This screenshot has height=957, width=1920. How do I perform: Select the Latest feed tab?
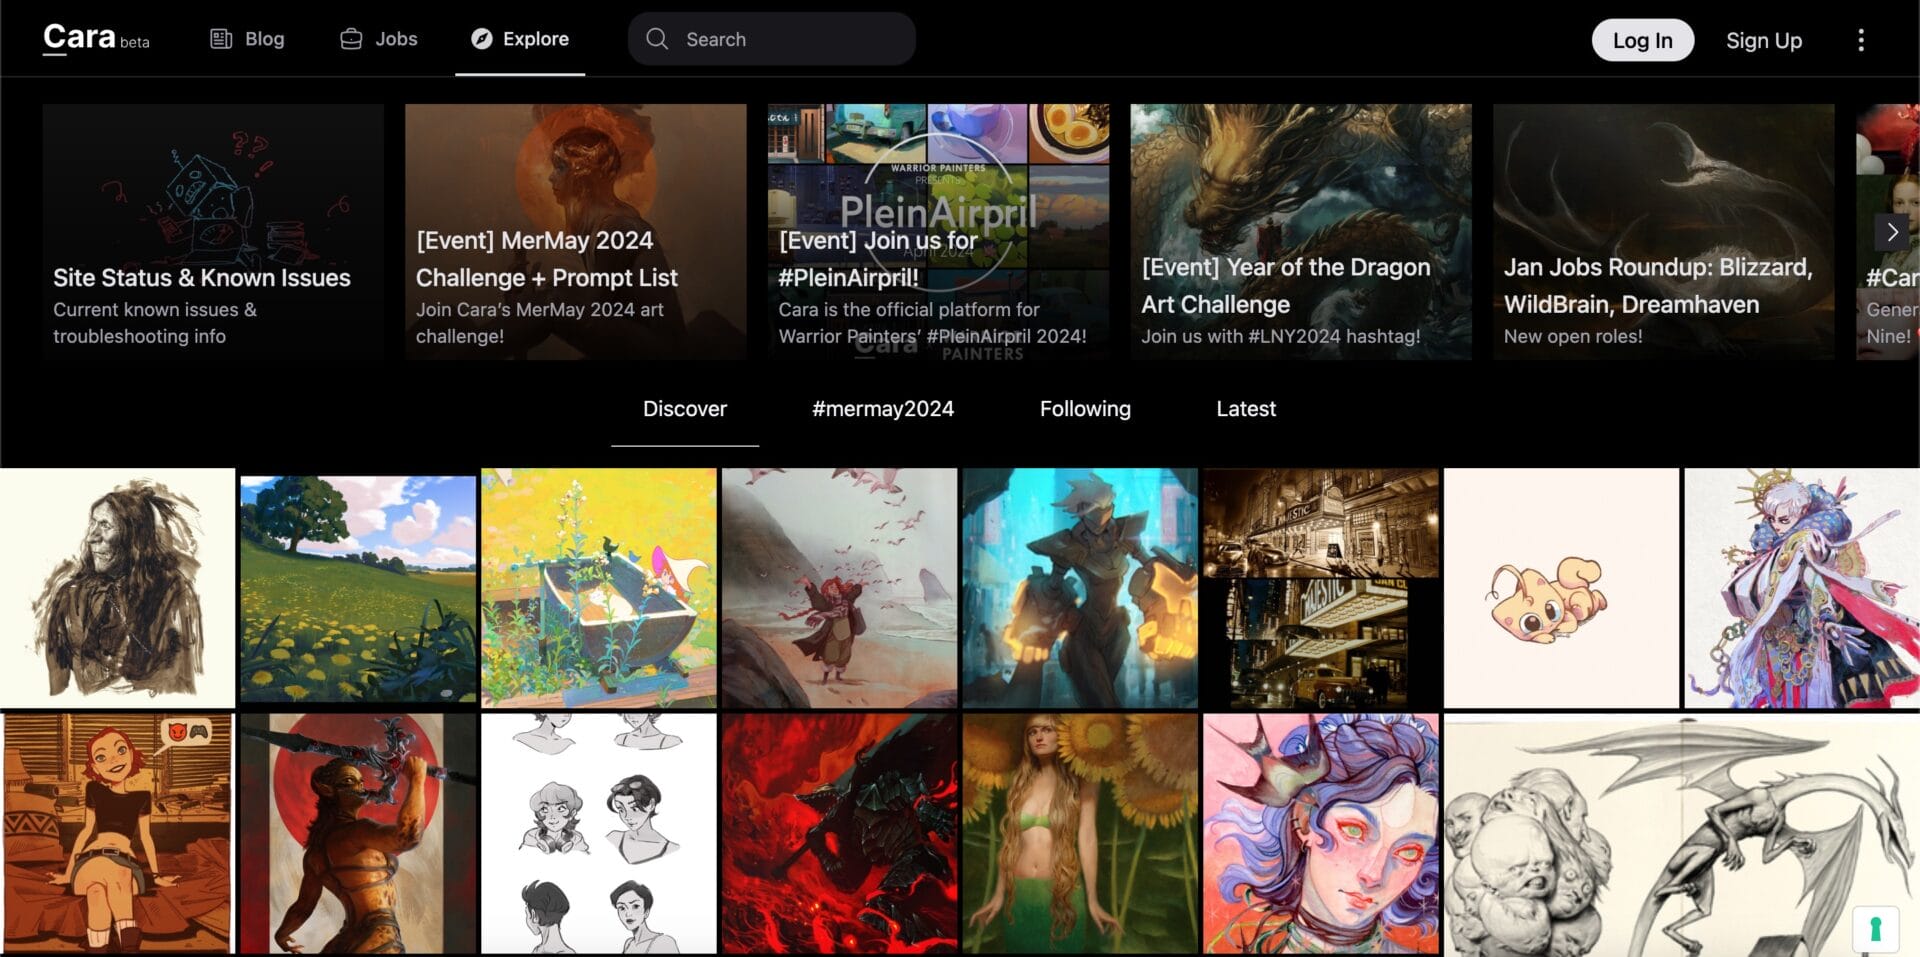[x=1246, y=409]
